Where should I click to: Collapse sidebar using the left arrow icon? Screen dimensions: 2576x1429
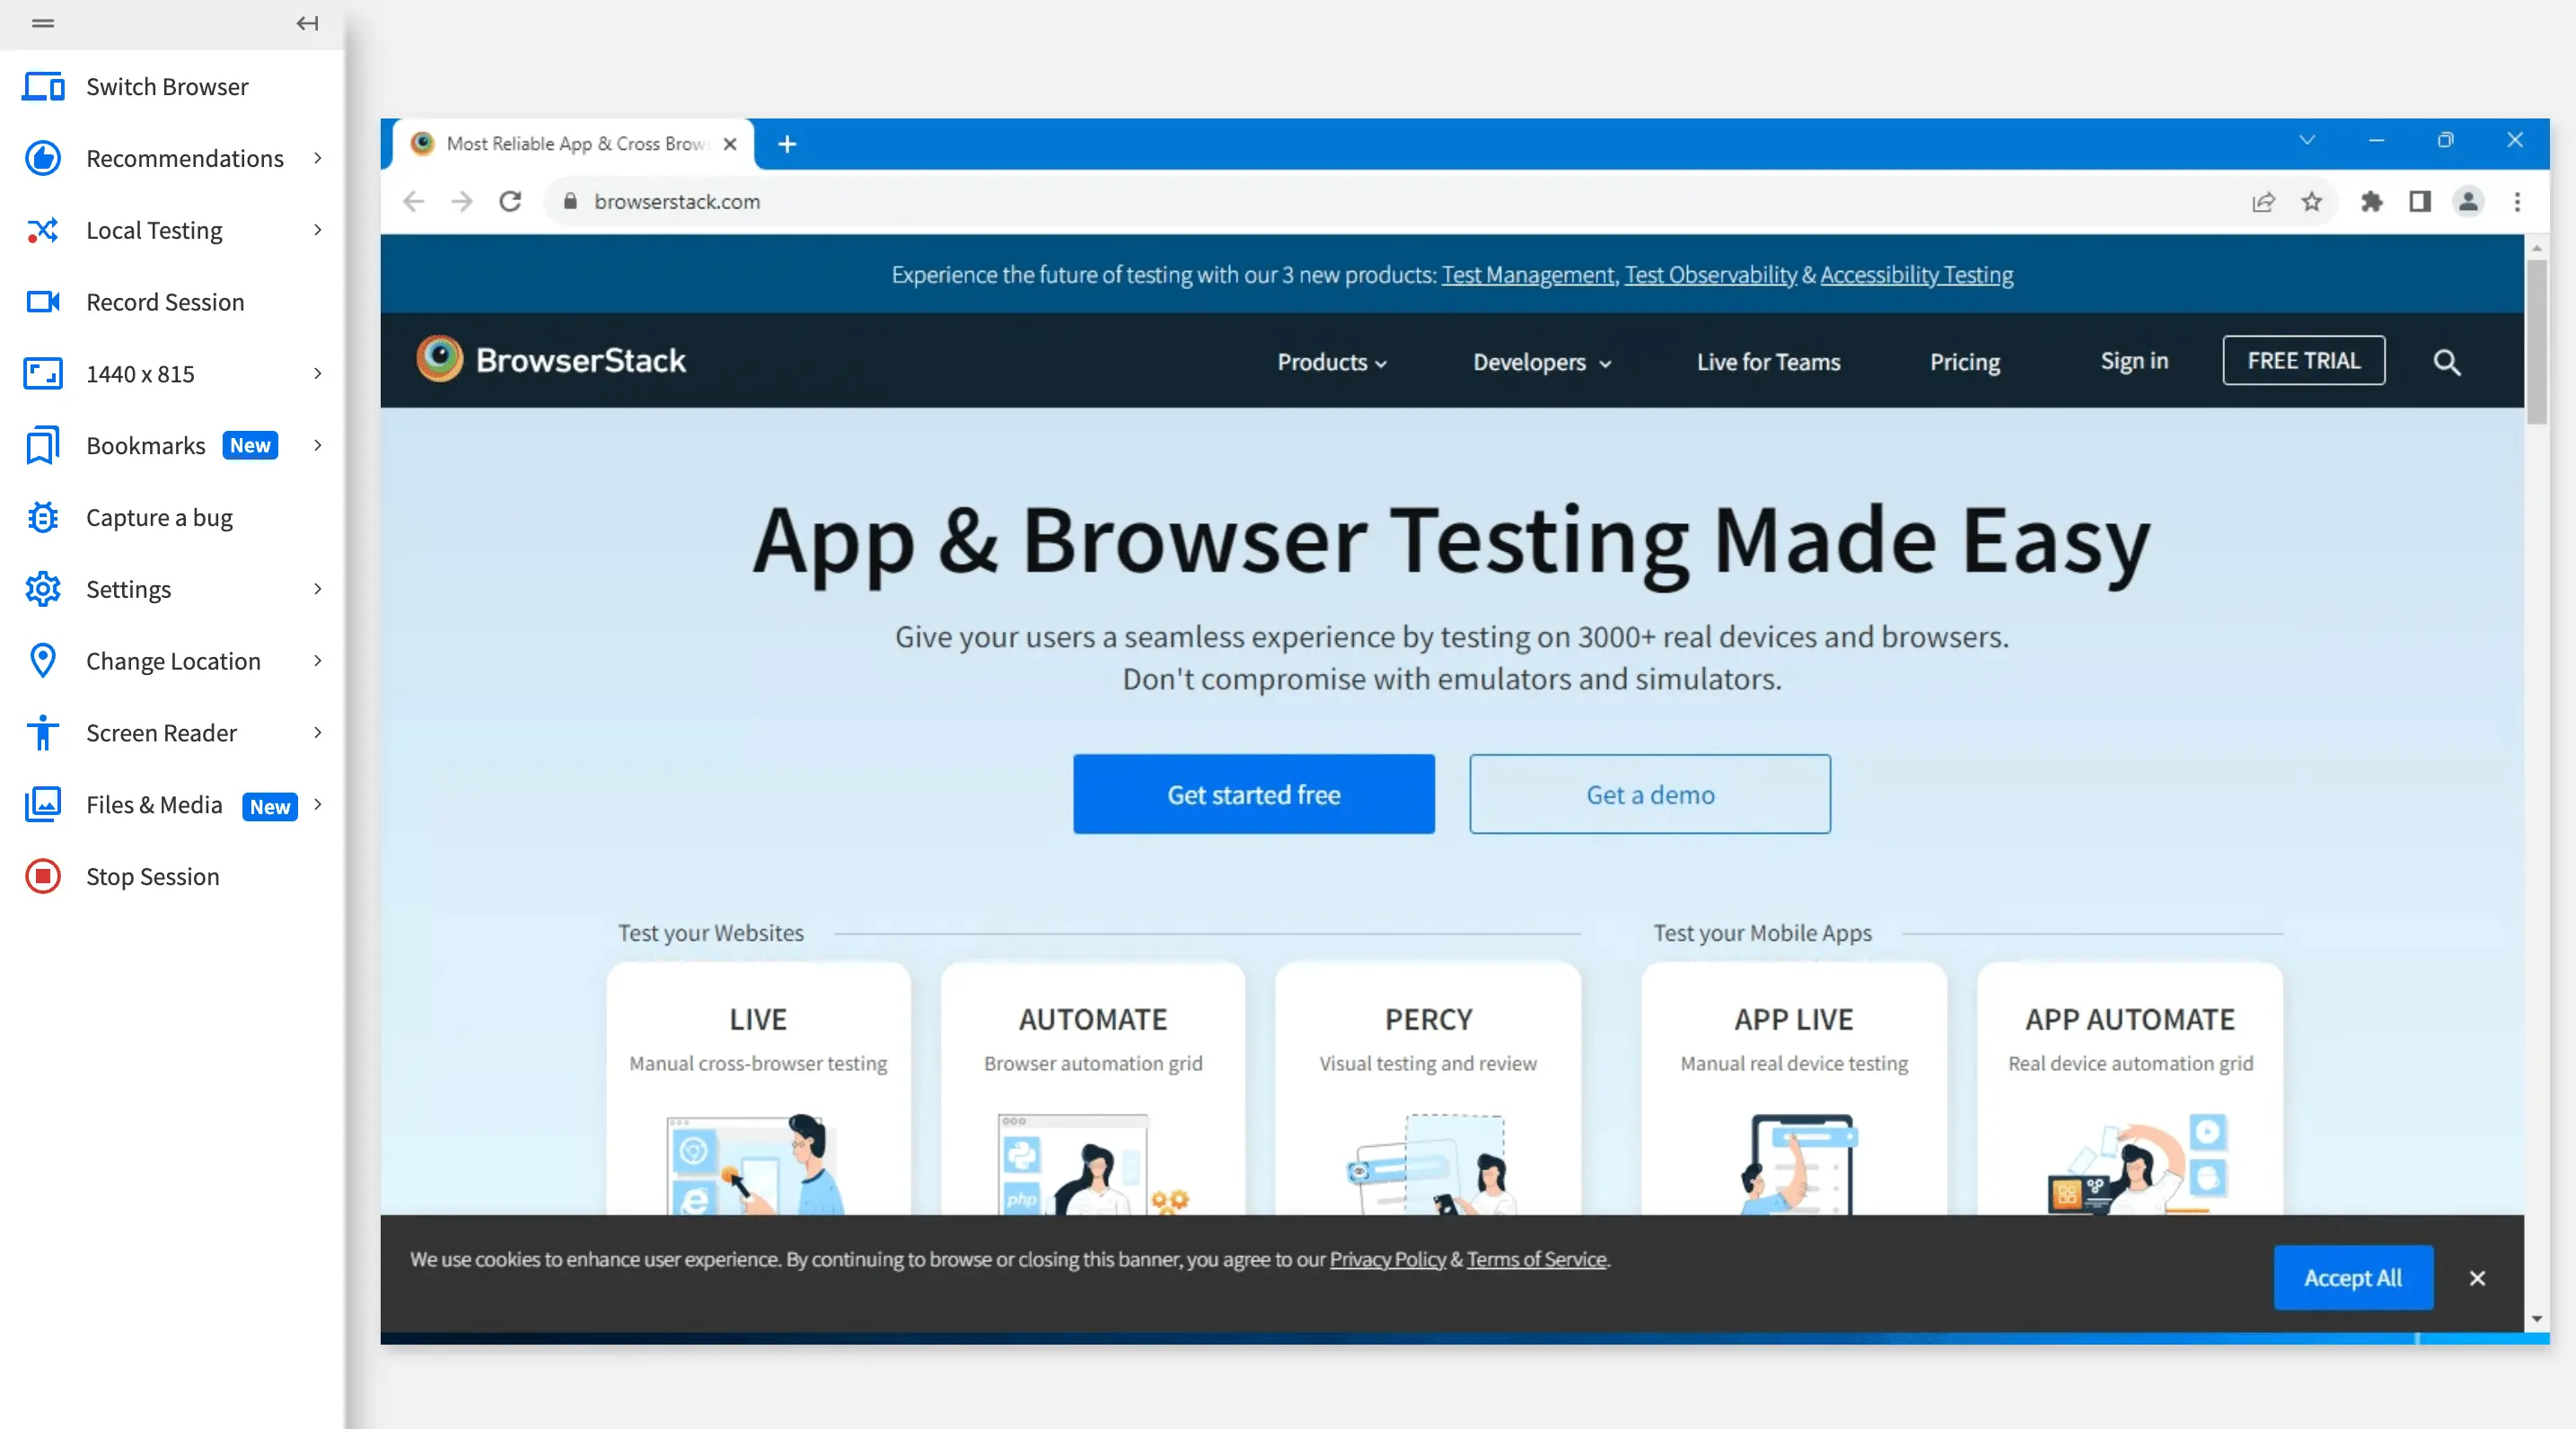point(307,23)
